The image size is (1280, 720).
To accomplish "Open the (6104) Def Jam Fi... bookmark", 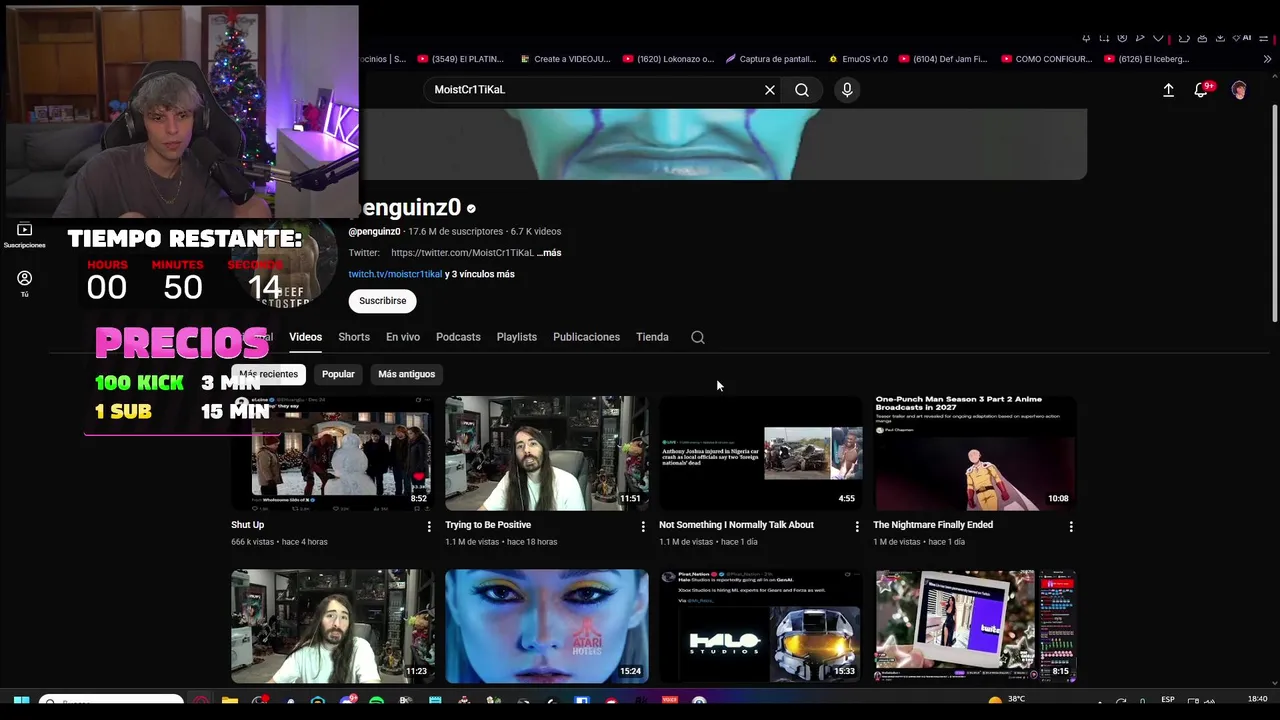I will pos(943,59).
